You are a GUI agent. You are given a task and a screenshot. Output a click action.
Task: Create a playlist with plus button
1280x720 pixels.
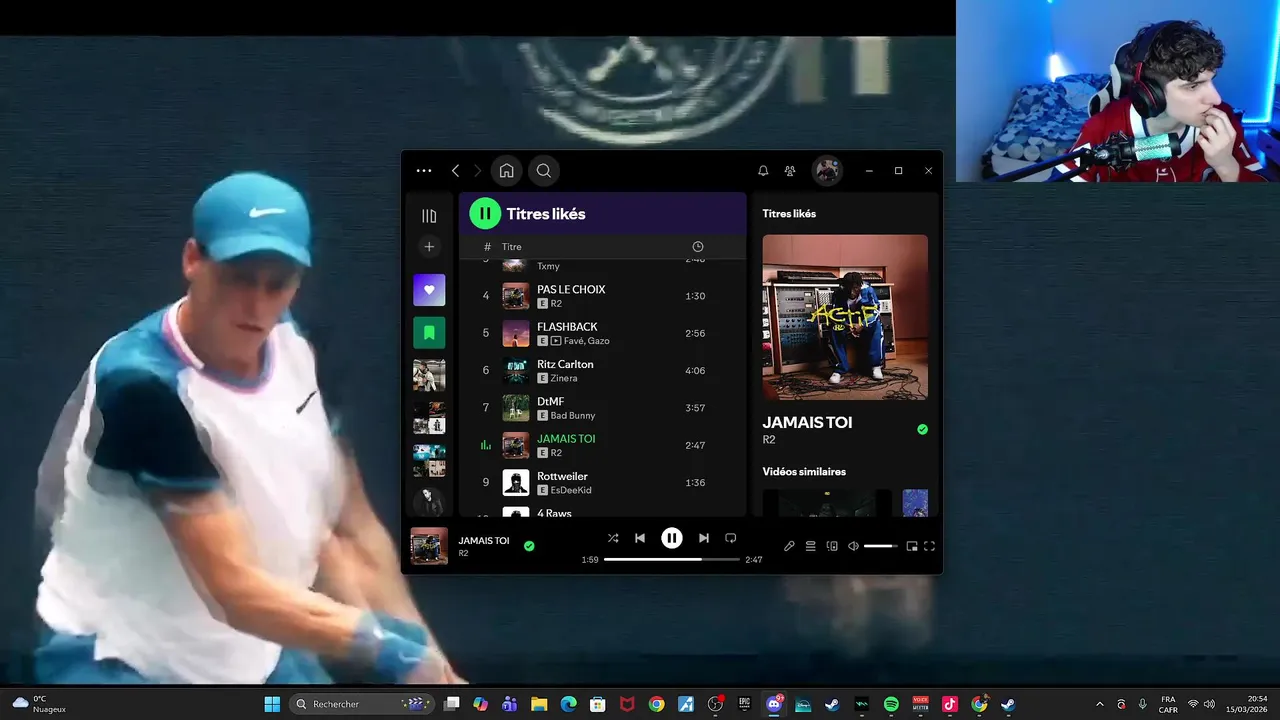point(429,247)
